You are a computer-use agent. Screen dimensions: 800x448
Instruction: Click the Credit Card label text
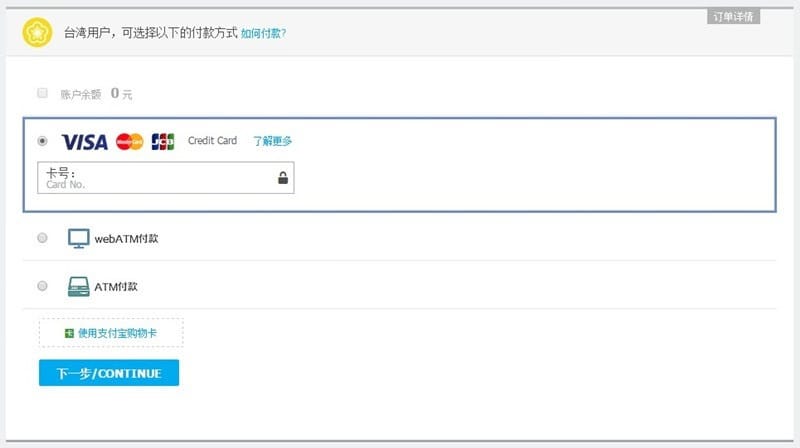click(x=212, y=141)
